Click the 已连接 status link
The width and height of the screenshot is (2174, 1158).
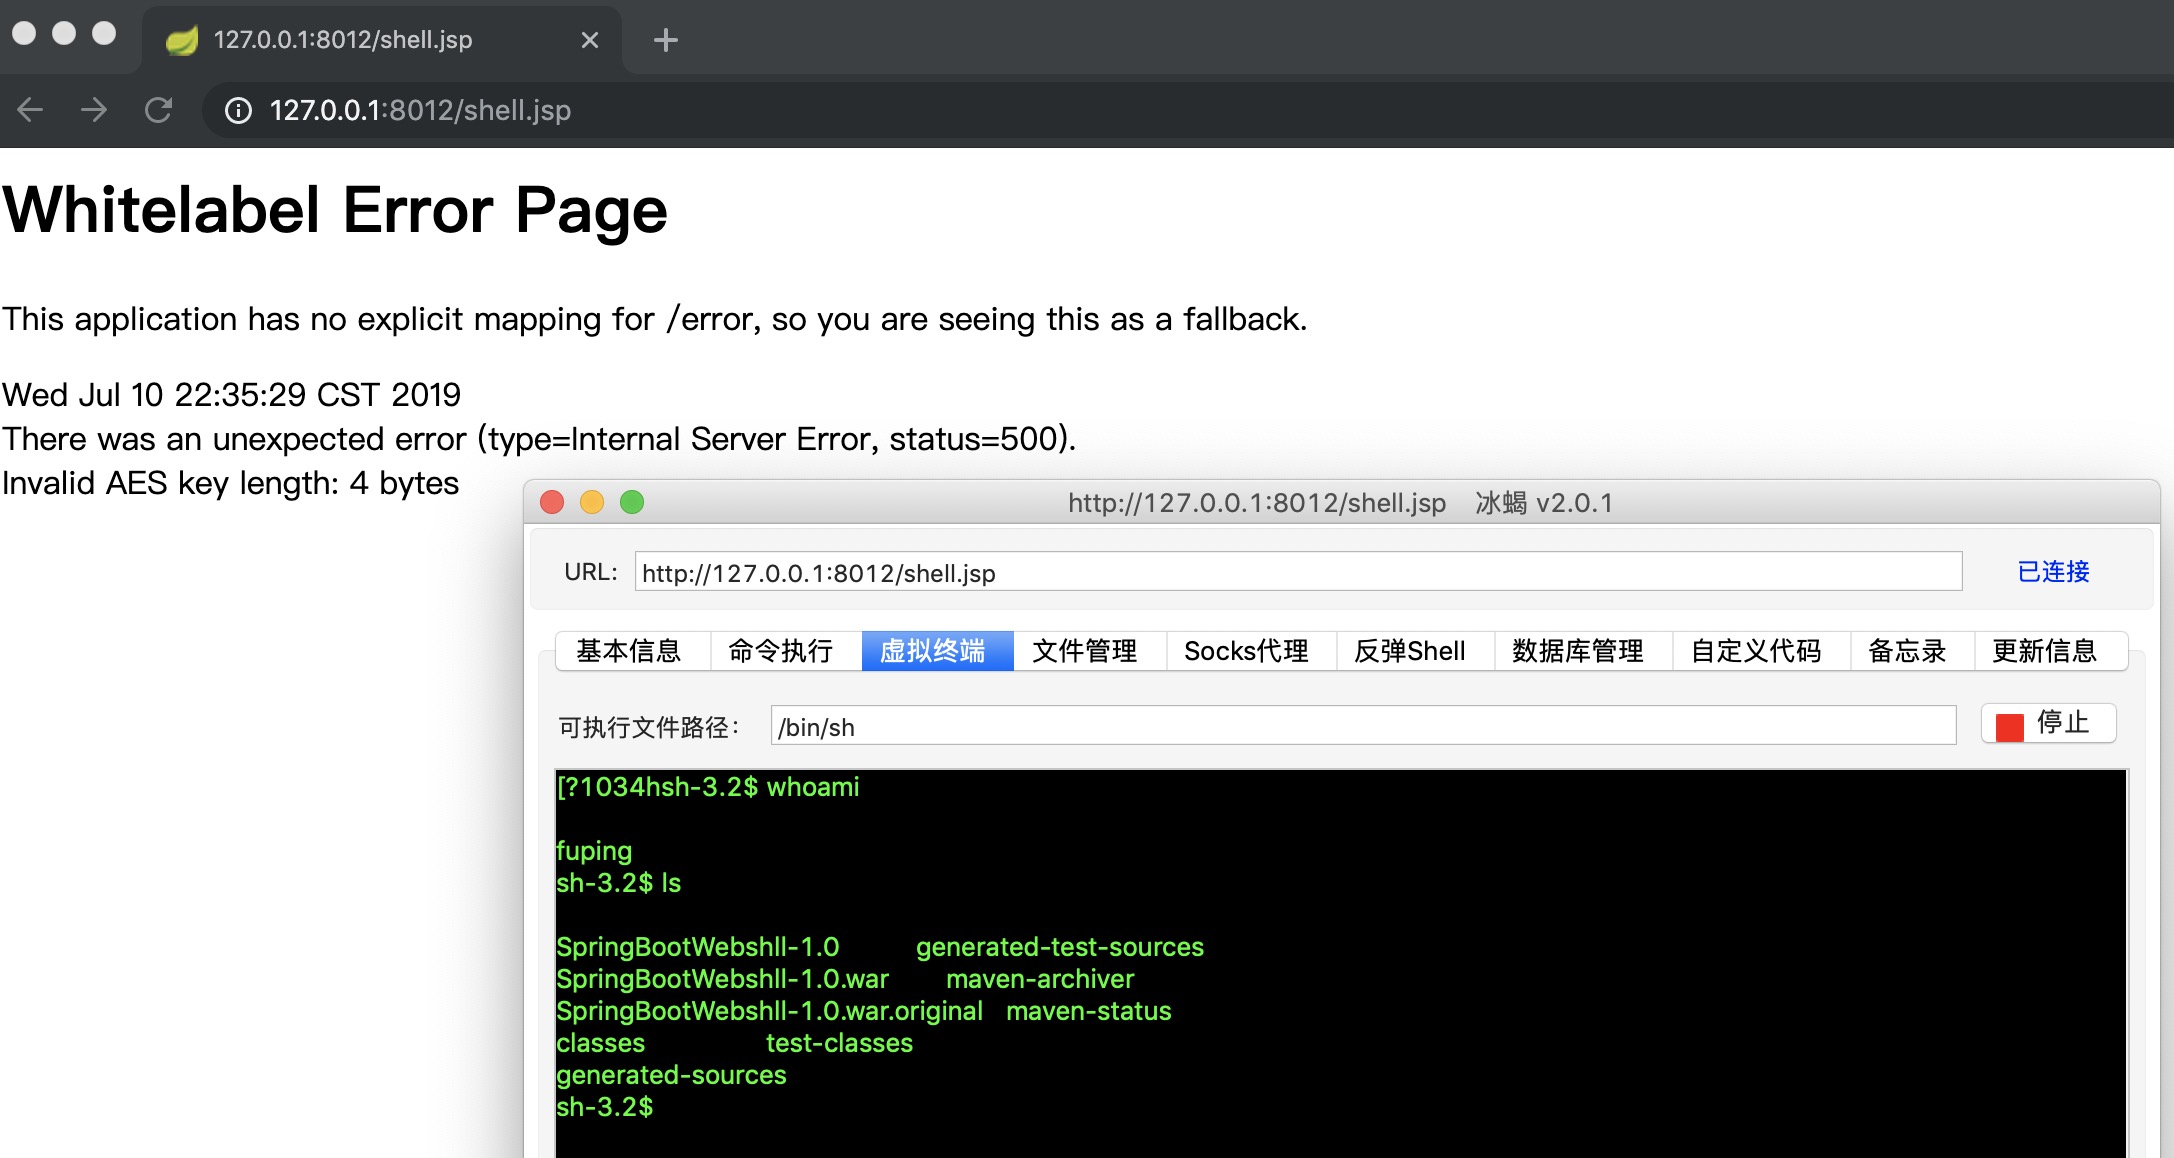pyautogui.click(x=2053, y=572)
